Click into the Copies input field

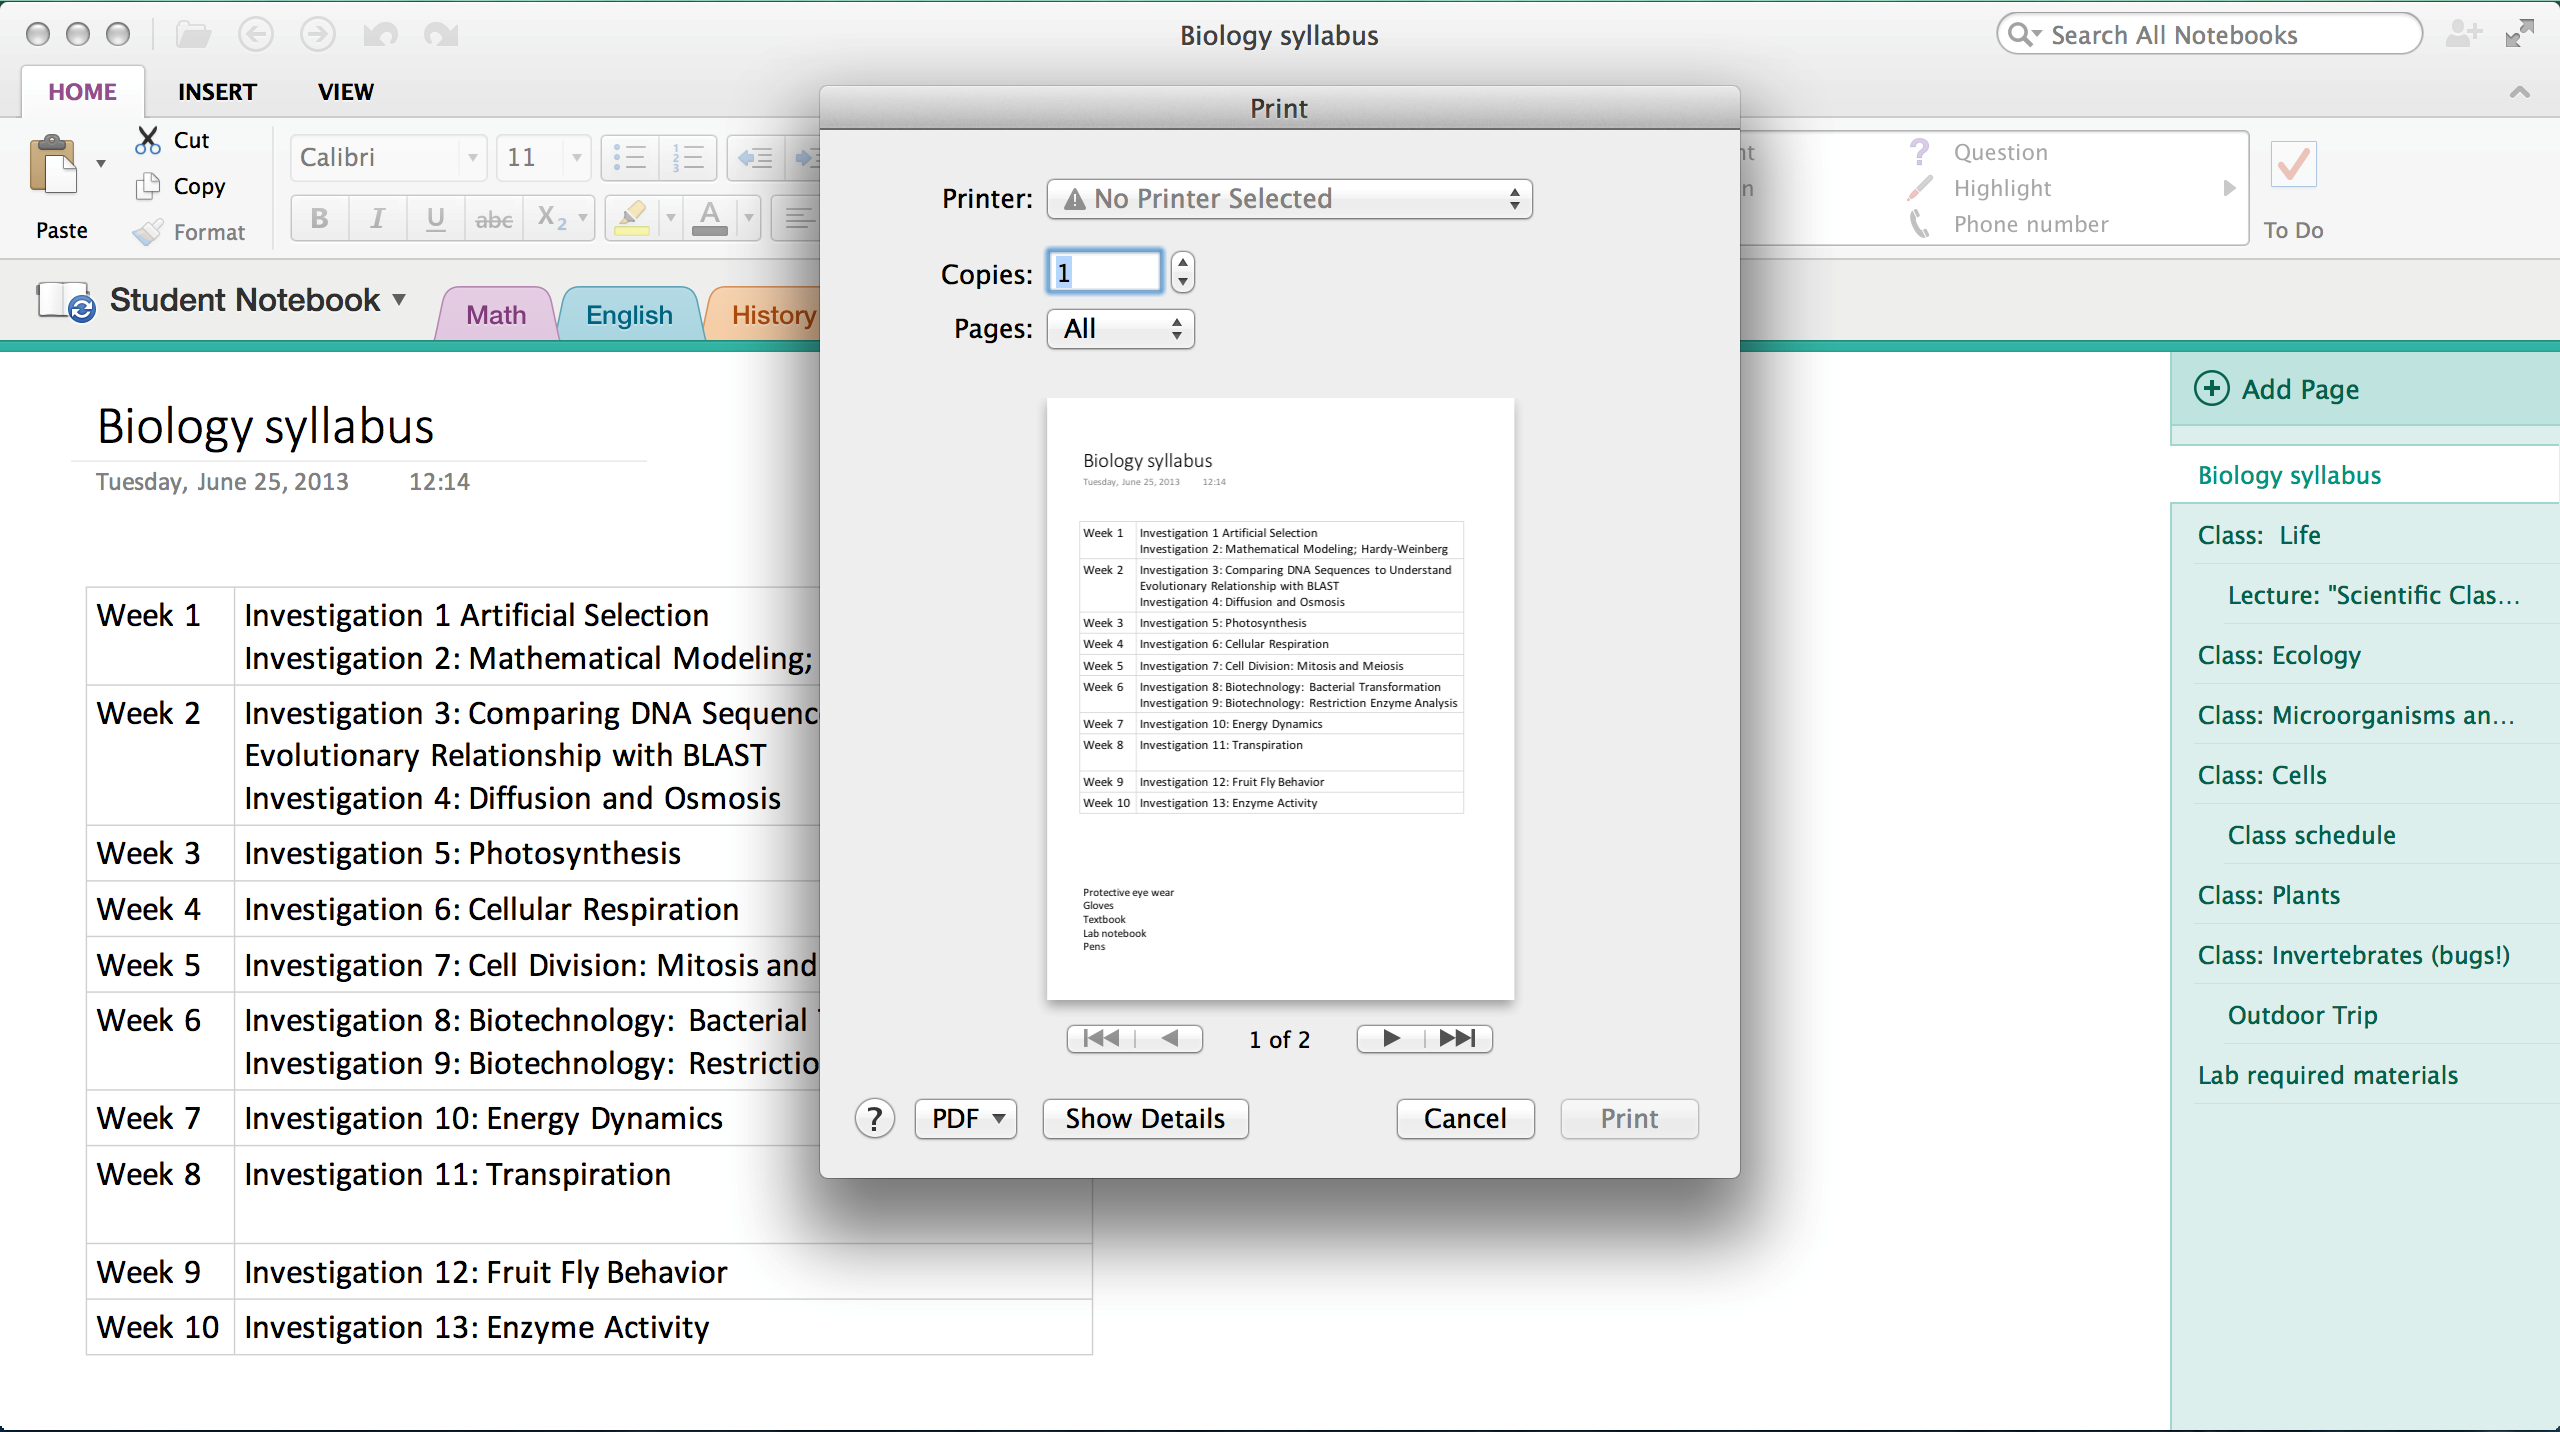tap(1104, 272)
